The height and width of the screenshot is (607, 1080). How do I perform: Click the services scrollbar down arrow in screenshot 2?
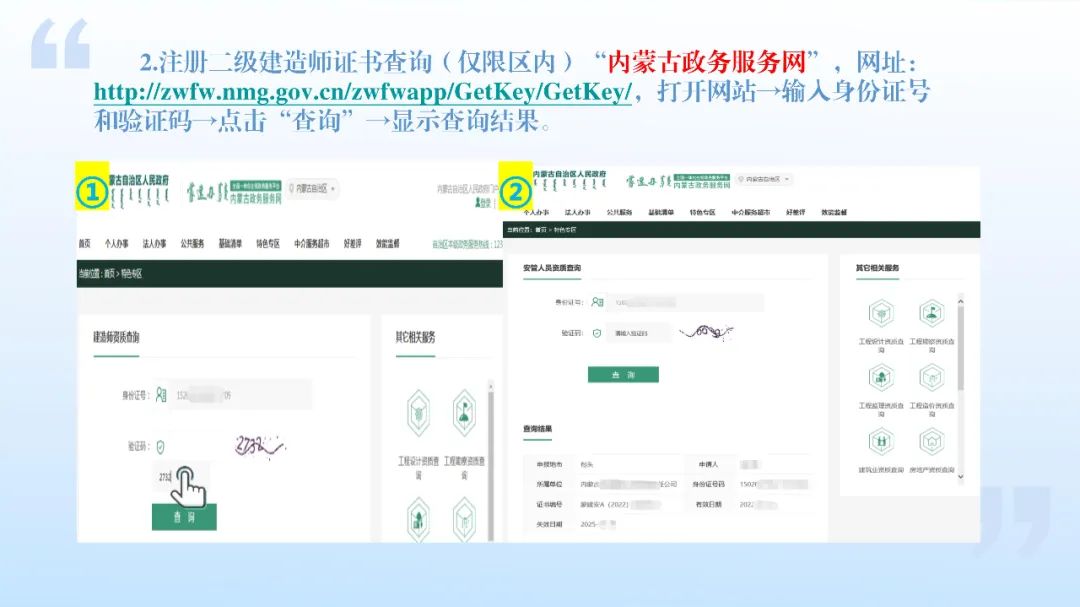(960, 476)
